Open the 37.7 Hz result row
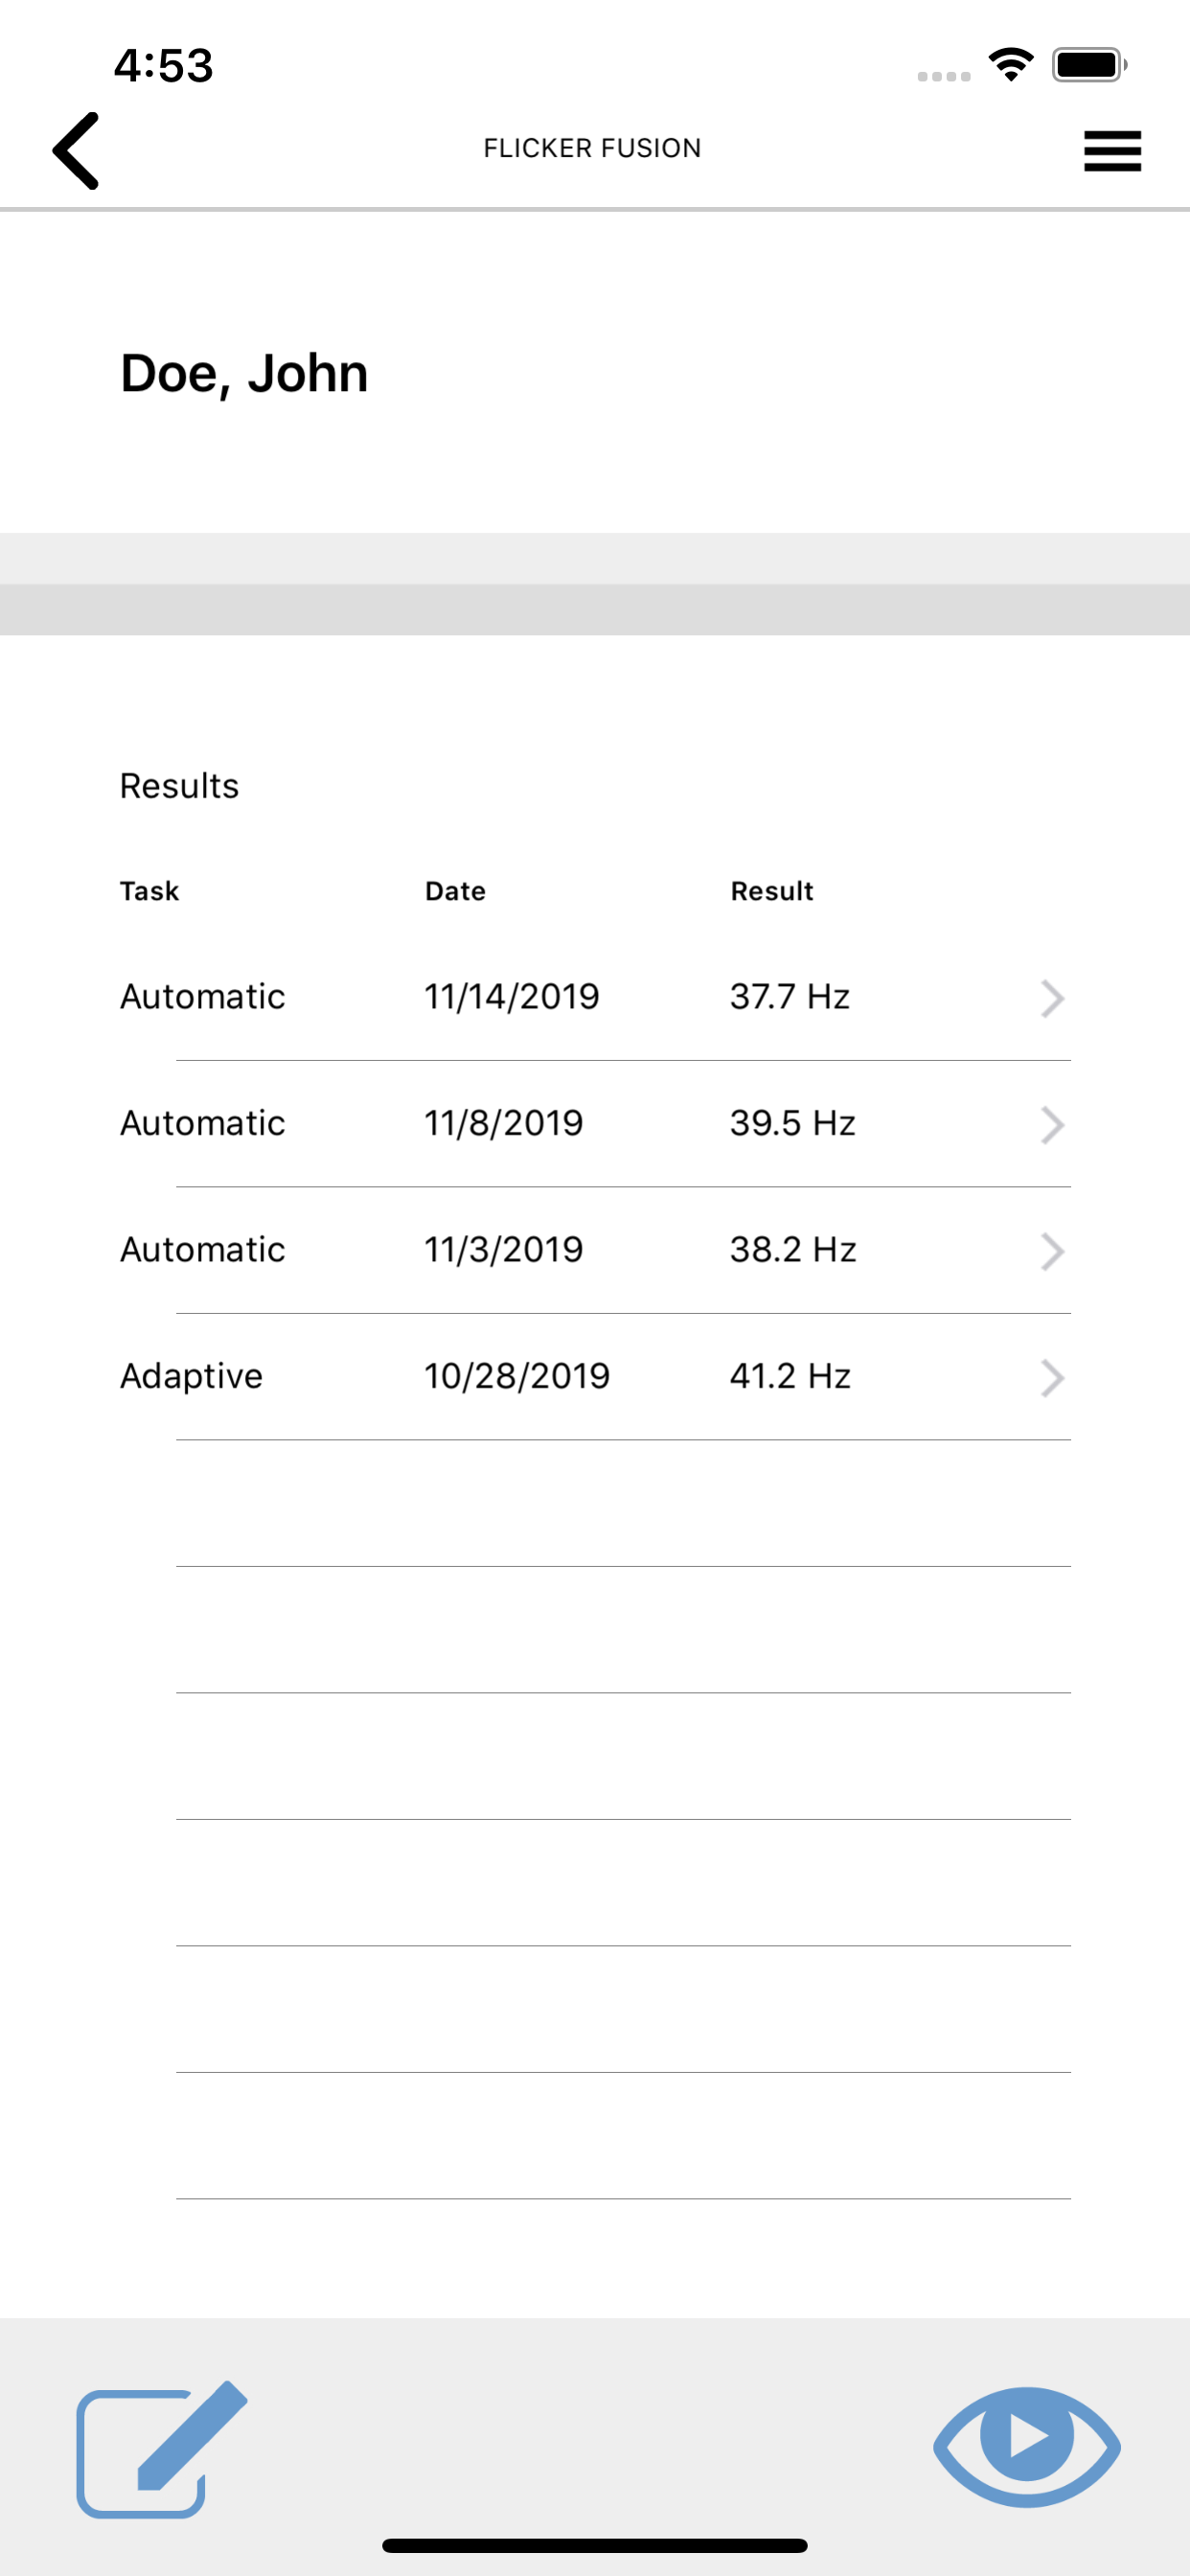Screen dimensions: 1190x2576 click(x=595, y=997)
